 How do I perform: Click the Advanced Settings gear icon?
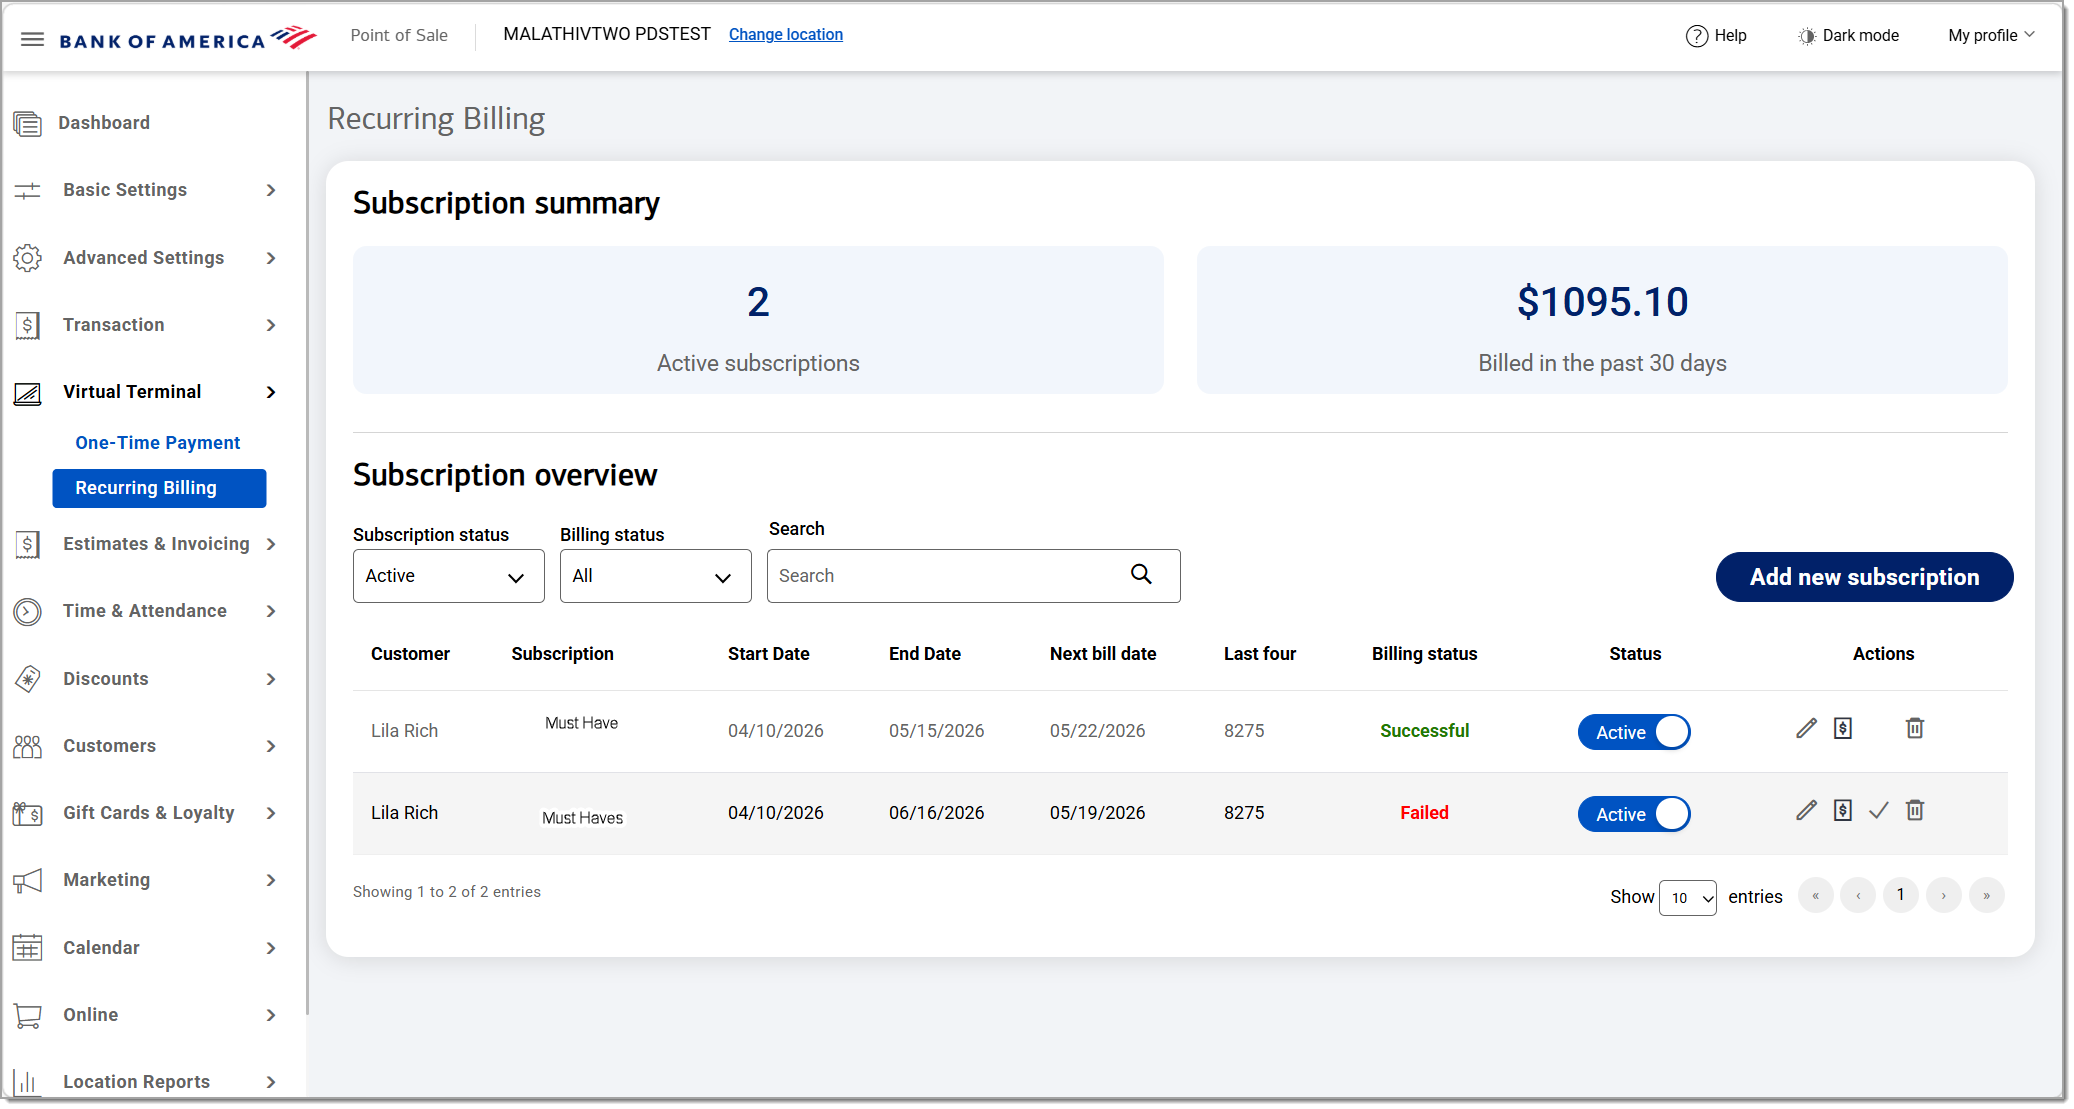(28, 258)
